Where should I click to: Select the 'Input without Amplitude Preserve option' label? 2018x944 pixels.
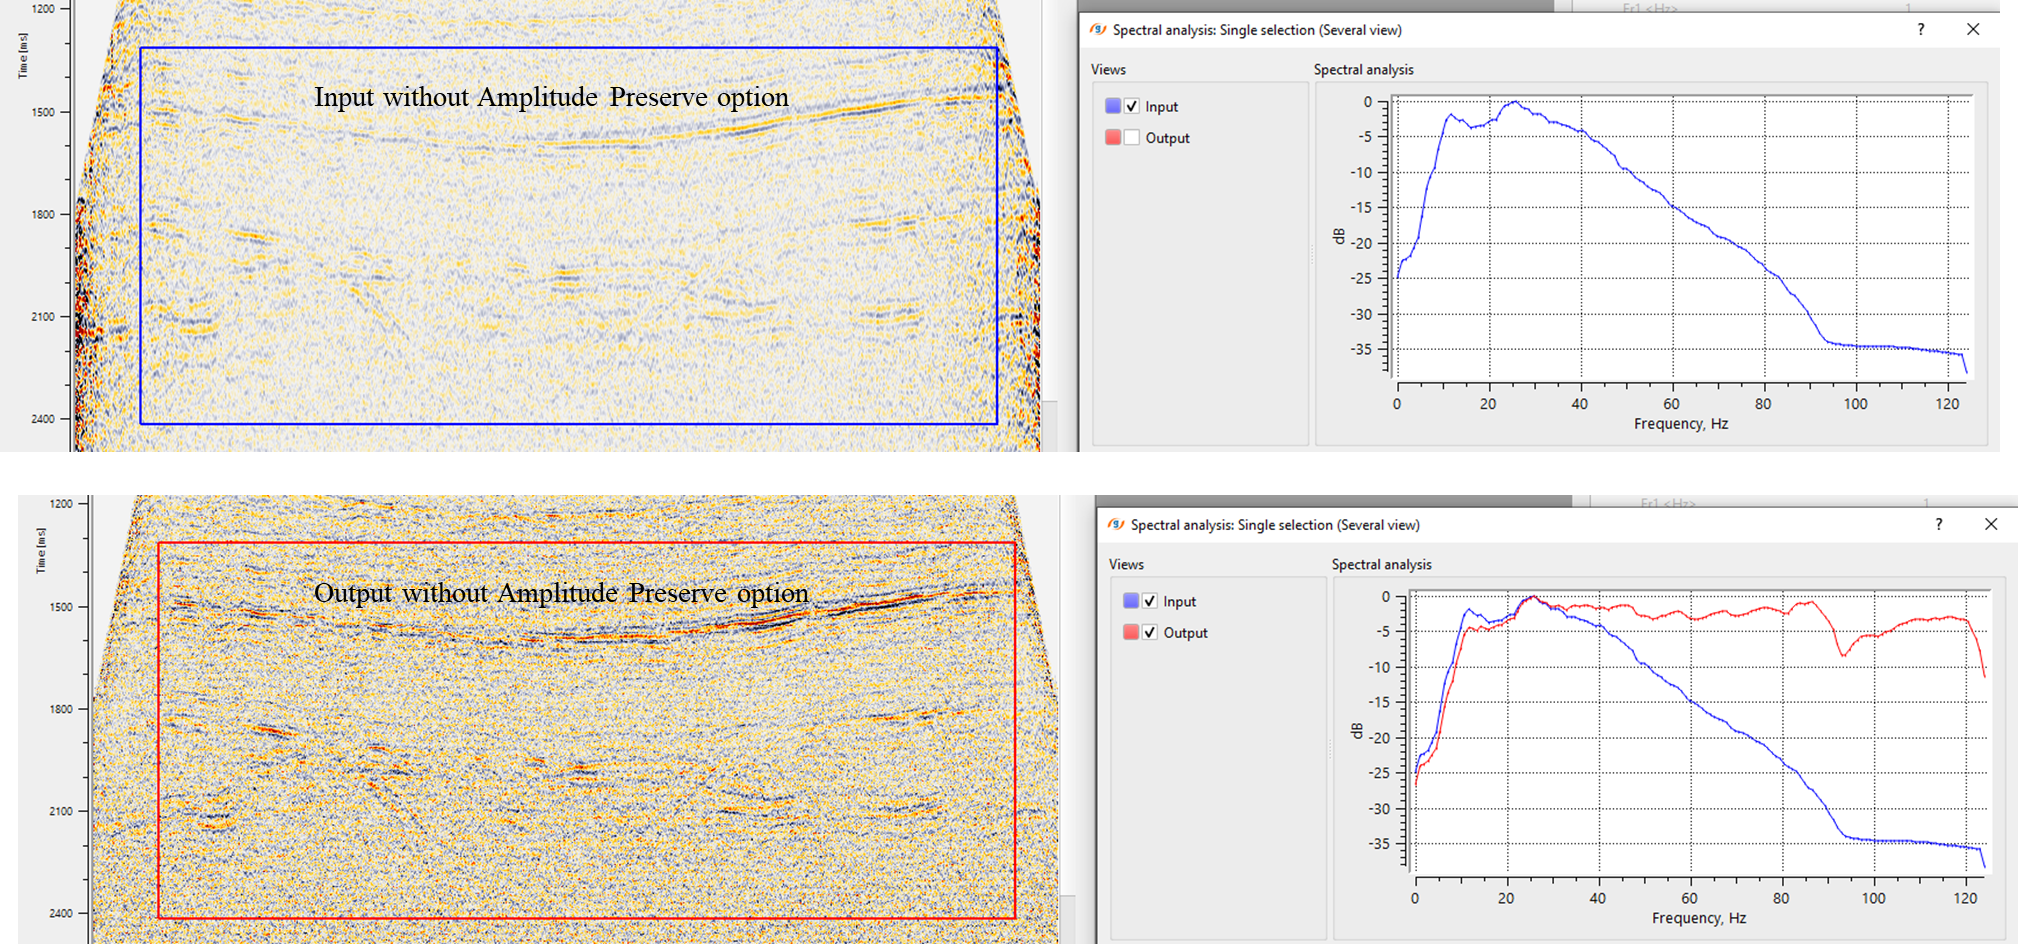click(551, 97)
